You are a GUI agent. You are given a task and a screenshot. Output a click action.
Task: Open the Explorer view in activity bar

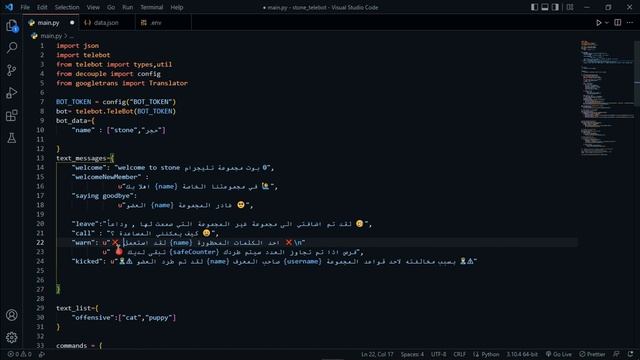coord(11,25)
